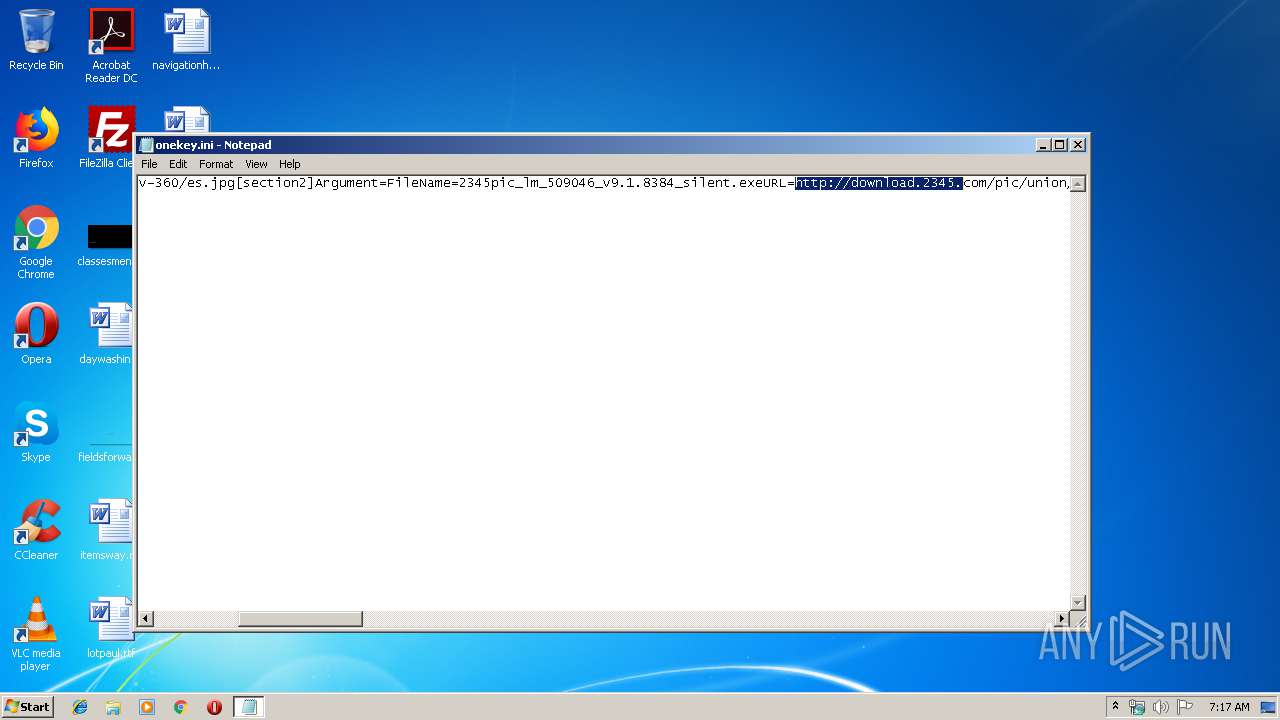1280x720 pixels.
Task: Launch Acrobat Reader DC shortcut
Action: pos(111,45)
